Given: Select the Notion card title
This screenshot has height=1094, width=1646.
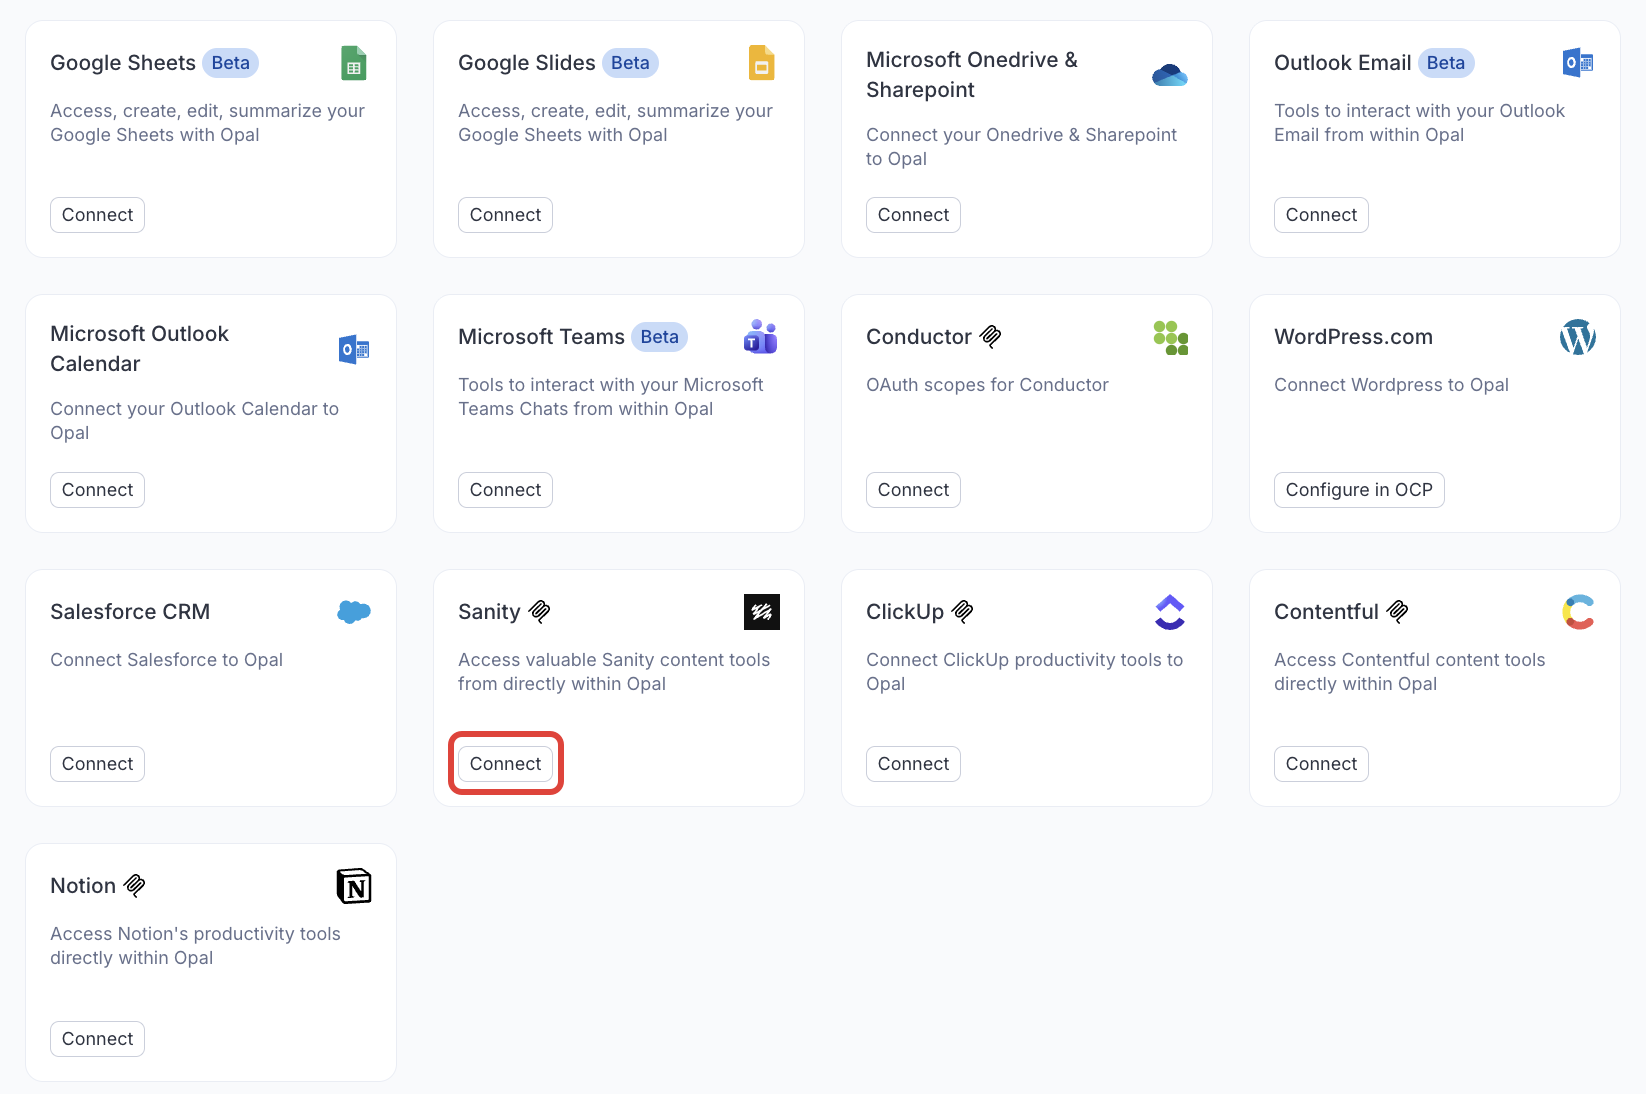Looking at the screenshot, I should [83, 886].
